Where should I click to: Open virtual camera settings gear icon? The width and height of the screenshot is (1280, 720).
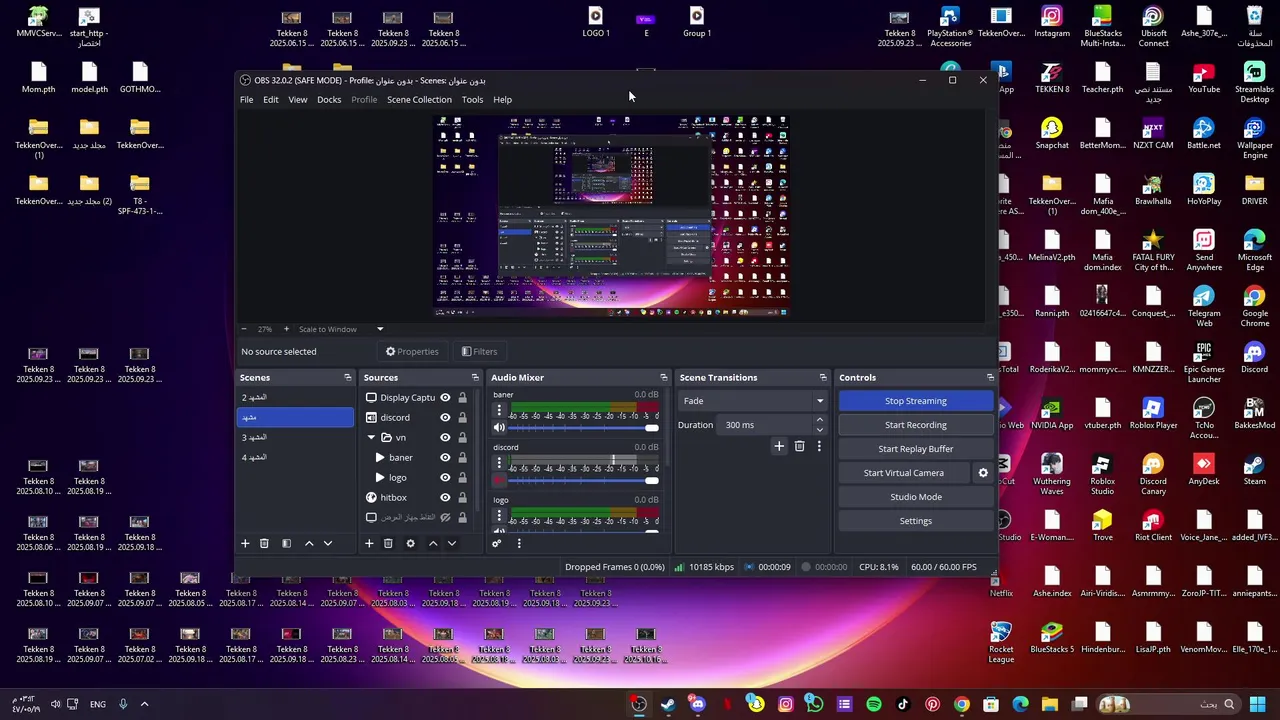pyautogui.click(x=983, y=473)
